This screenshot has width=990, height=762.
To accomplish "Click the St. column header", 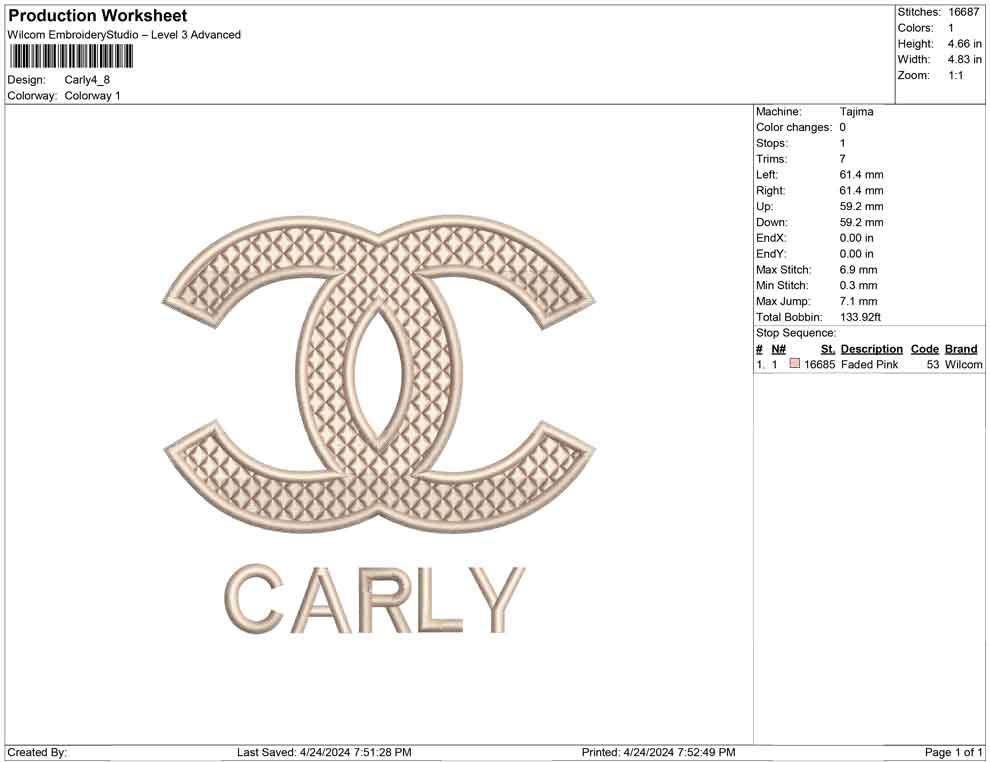I will (826, 349).
